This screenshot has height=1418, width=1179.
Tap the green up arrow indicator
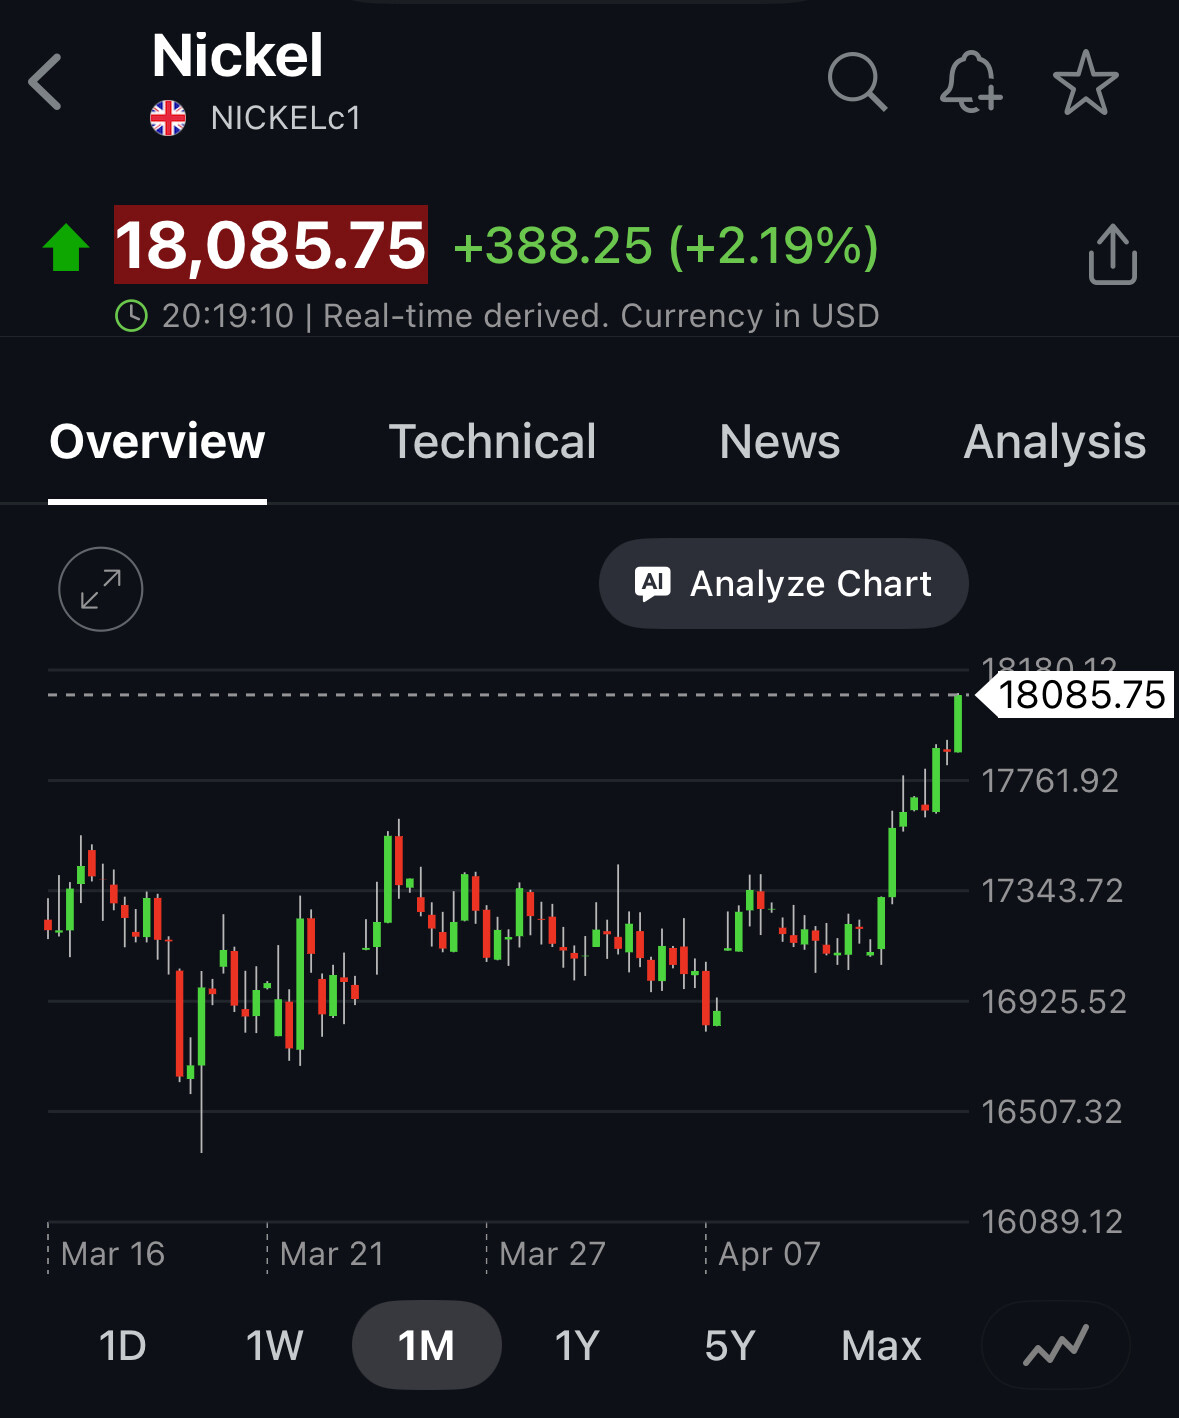66,247
